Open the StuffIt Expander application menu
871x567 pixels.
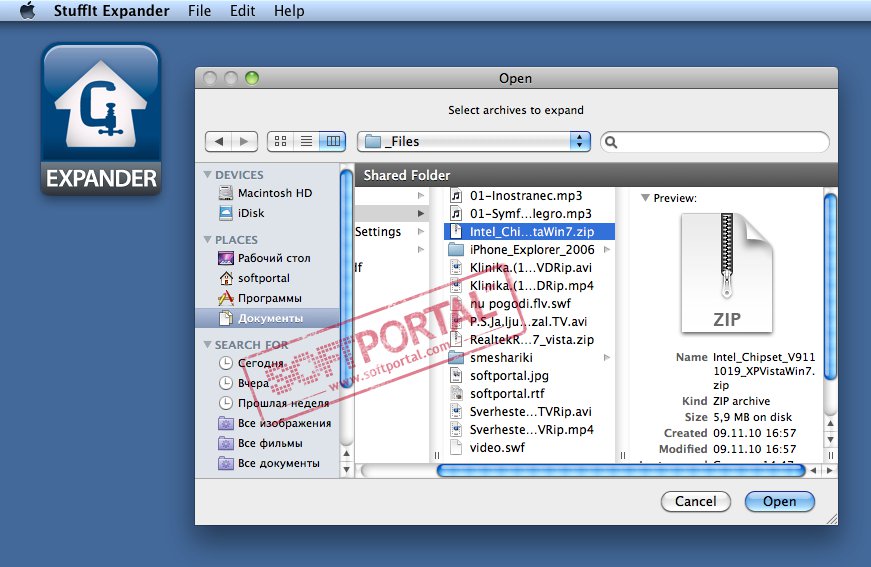coord(111,11)
